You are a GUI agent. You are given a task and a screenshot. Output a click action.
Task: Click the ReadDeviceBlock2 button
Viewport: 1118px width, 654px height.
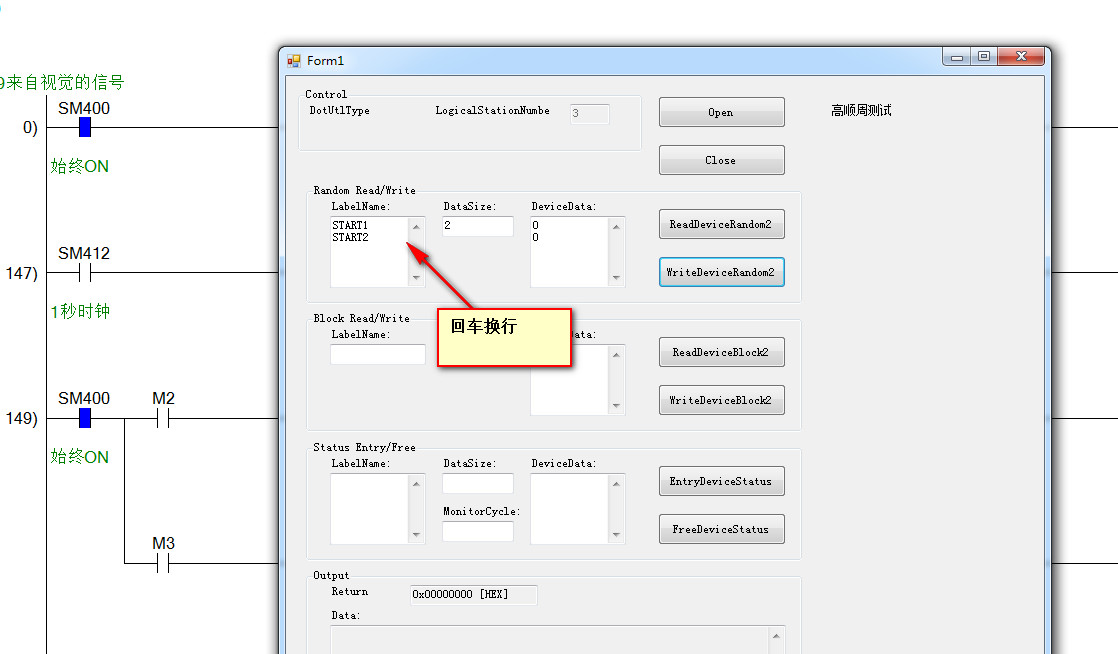point(721,352)
